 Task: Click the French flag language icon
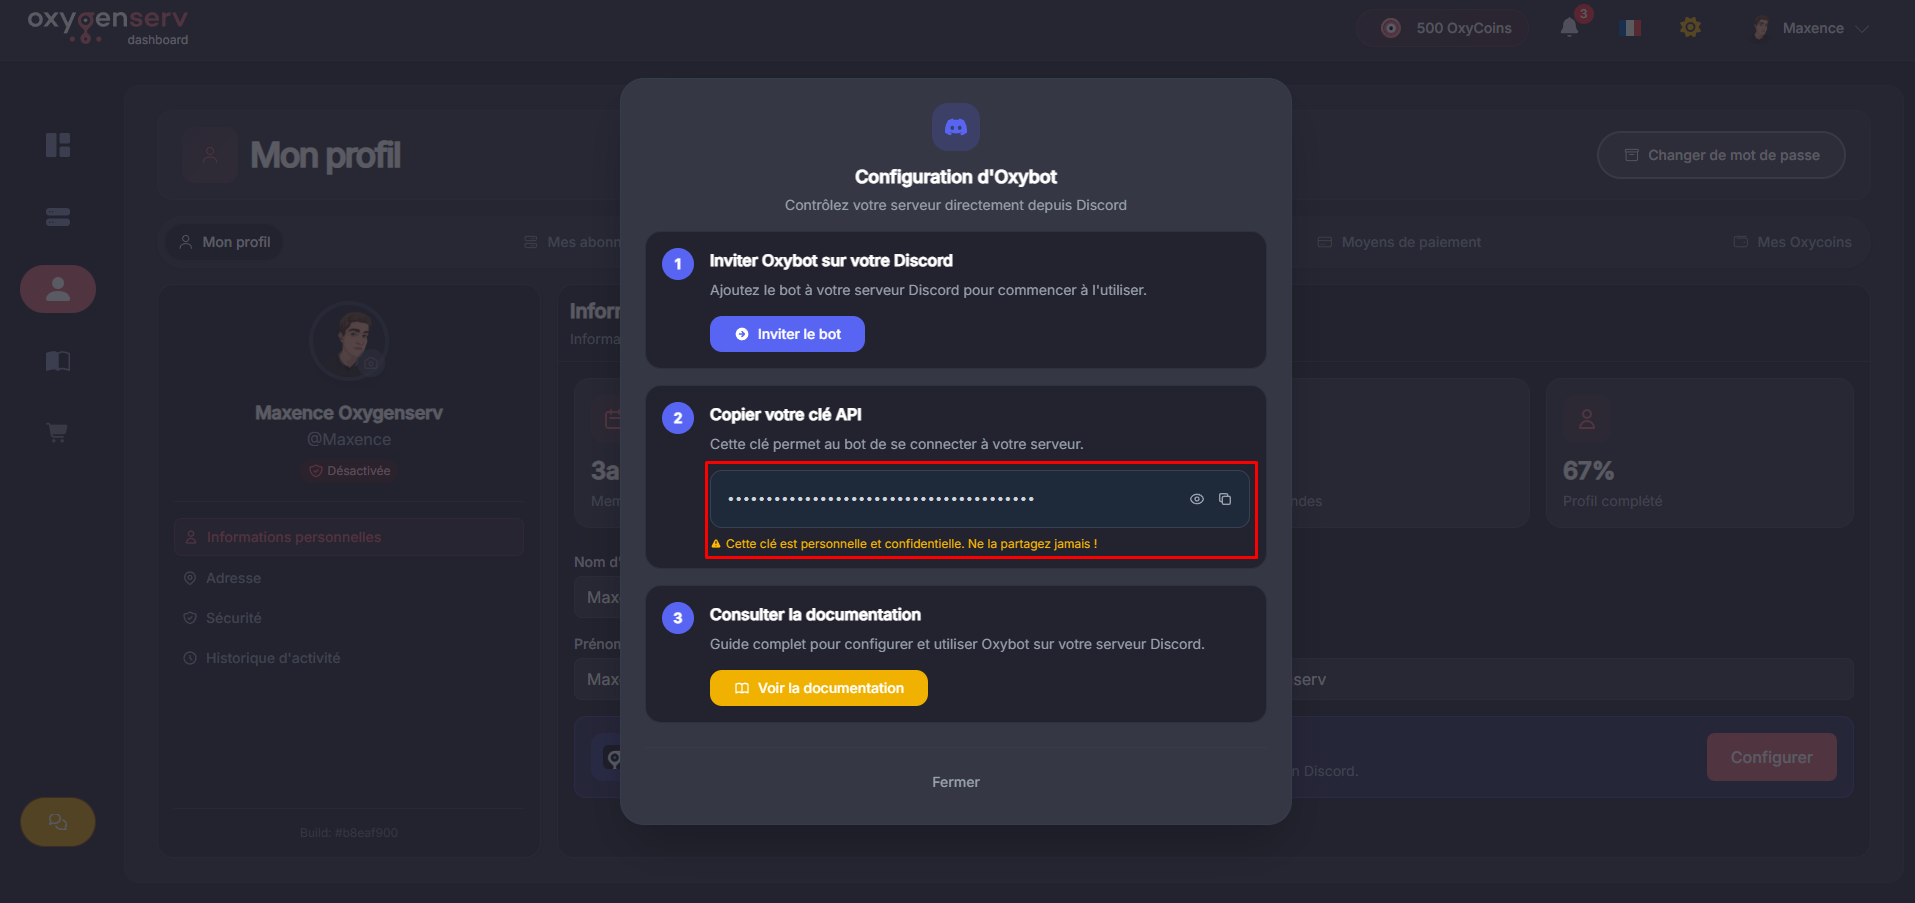click(x=1630, y=28)
